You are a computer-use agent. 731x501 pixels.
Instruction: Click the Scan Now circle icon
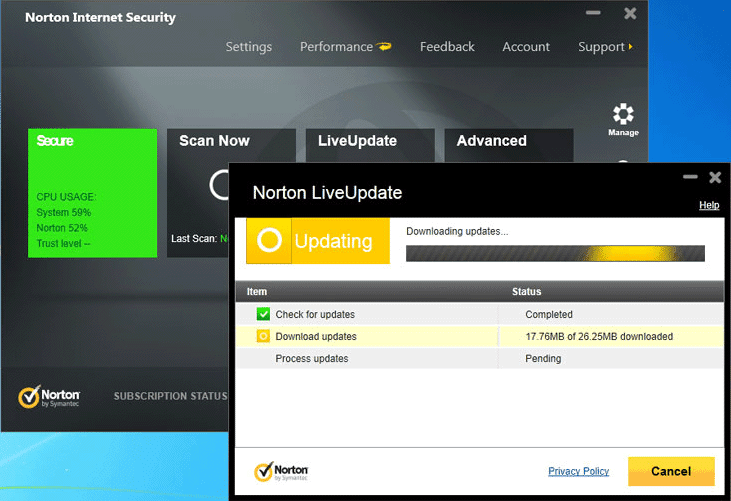pyautogui.click(x=219, y=185)
